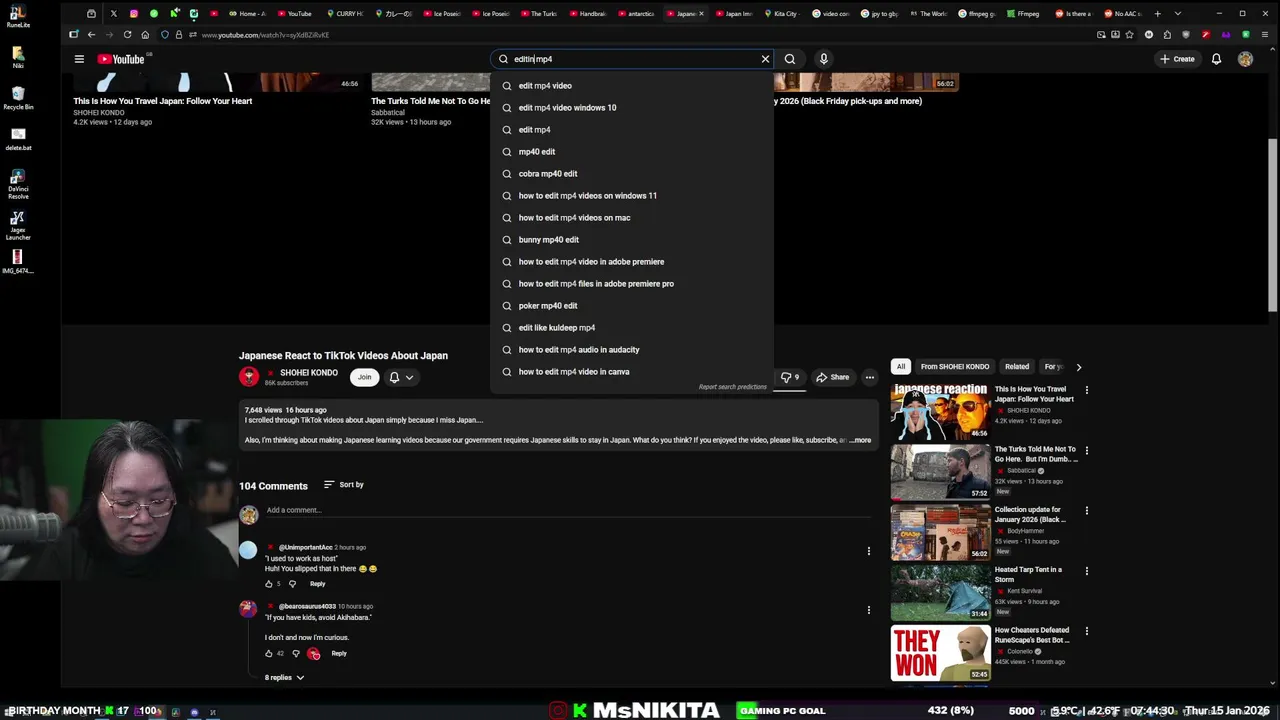Click inside the YouTube search field
This screenshot has height=720, width=1280.
tap(632, 59)
